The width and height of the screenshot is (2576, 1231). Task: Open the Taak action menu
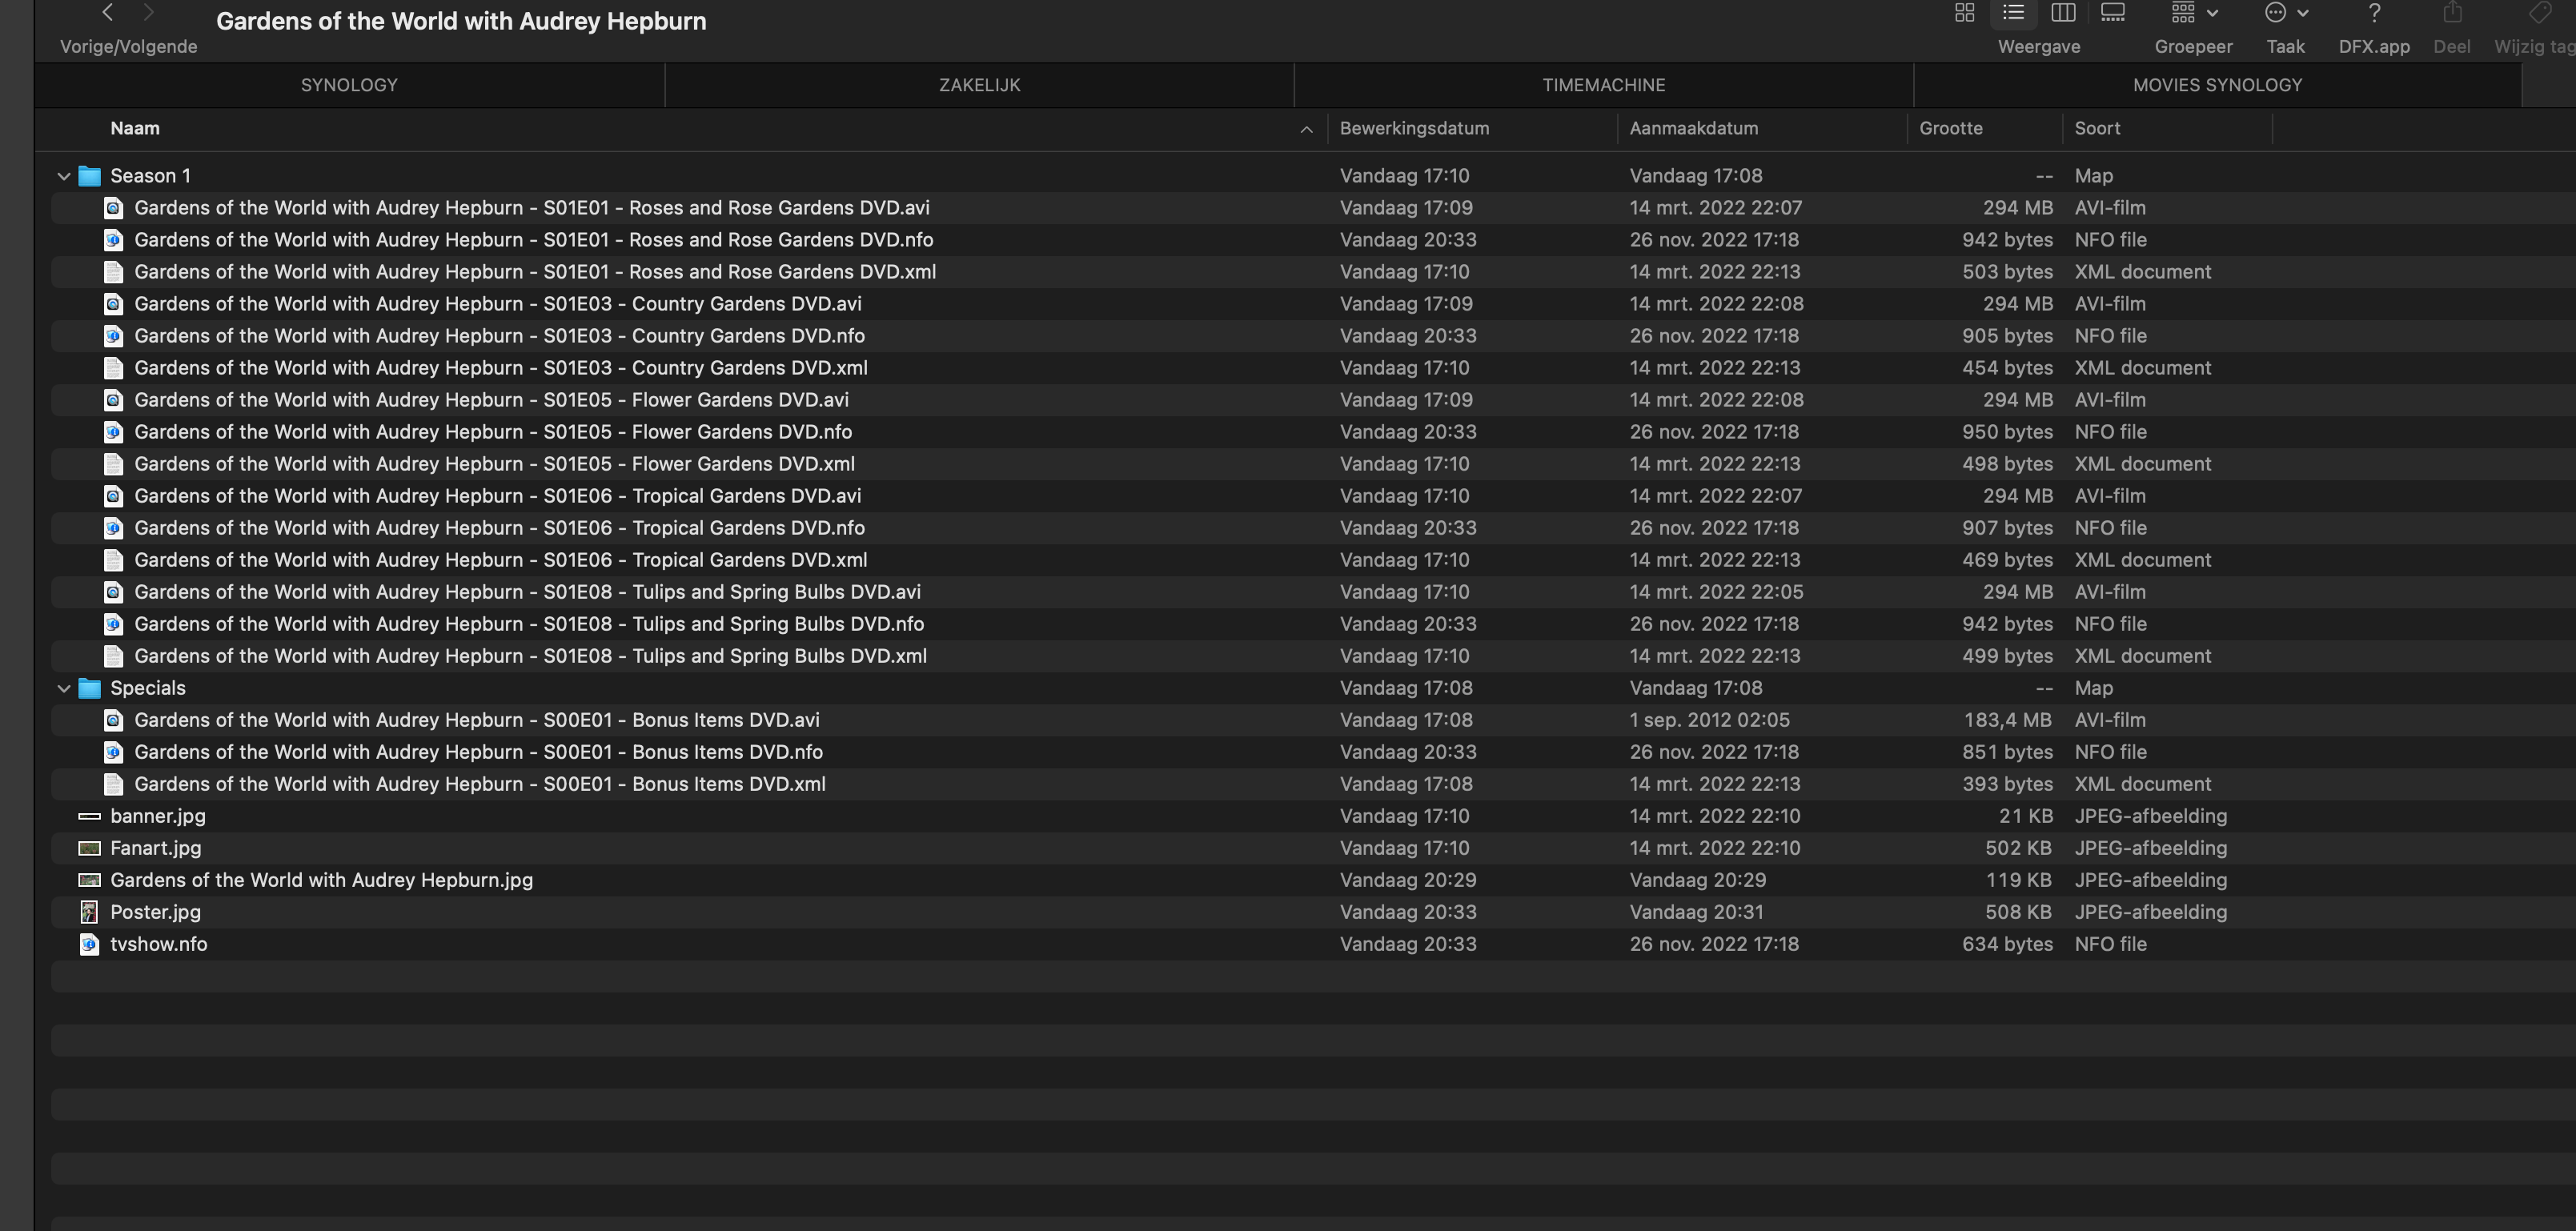[x=2285, y=14]
